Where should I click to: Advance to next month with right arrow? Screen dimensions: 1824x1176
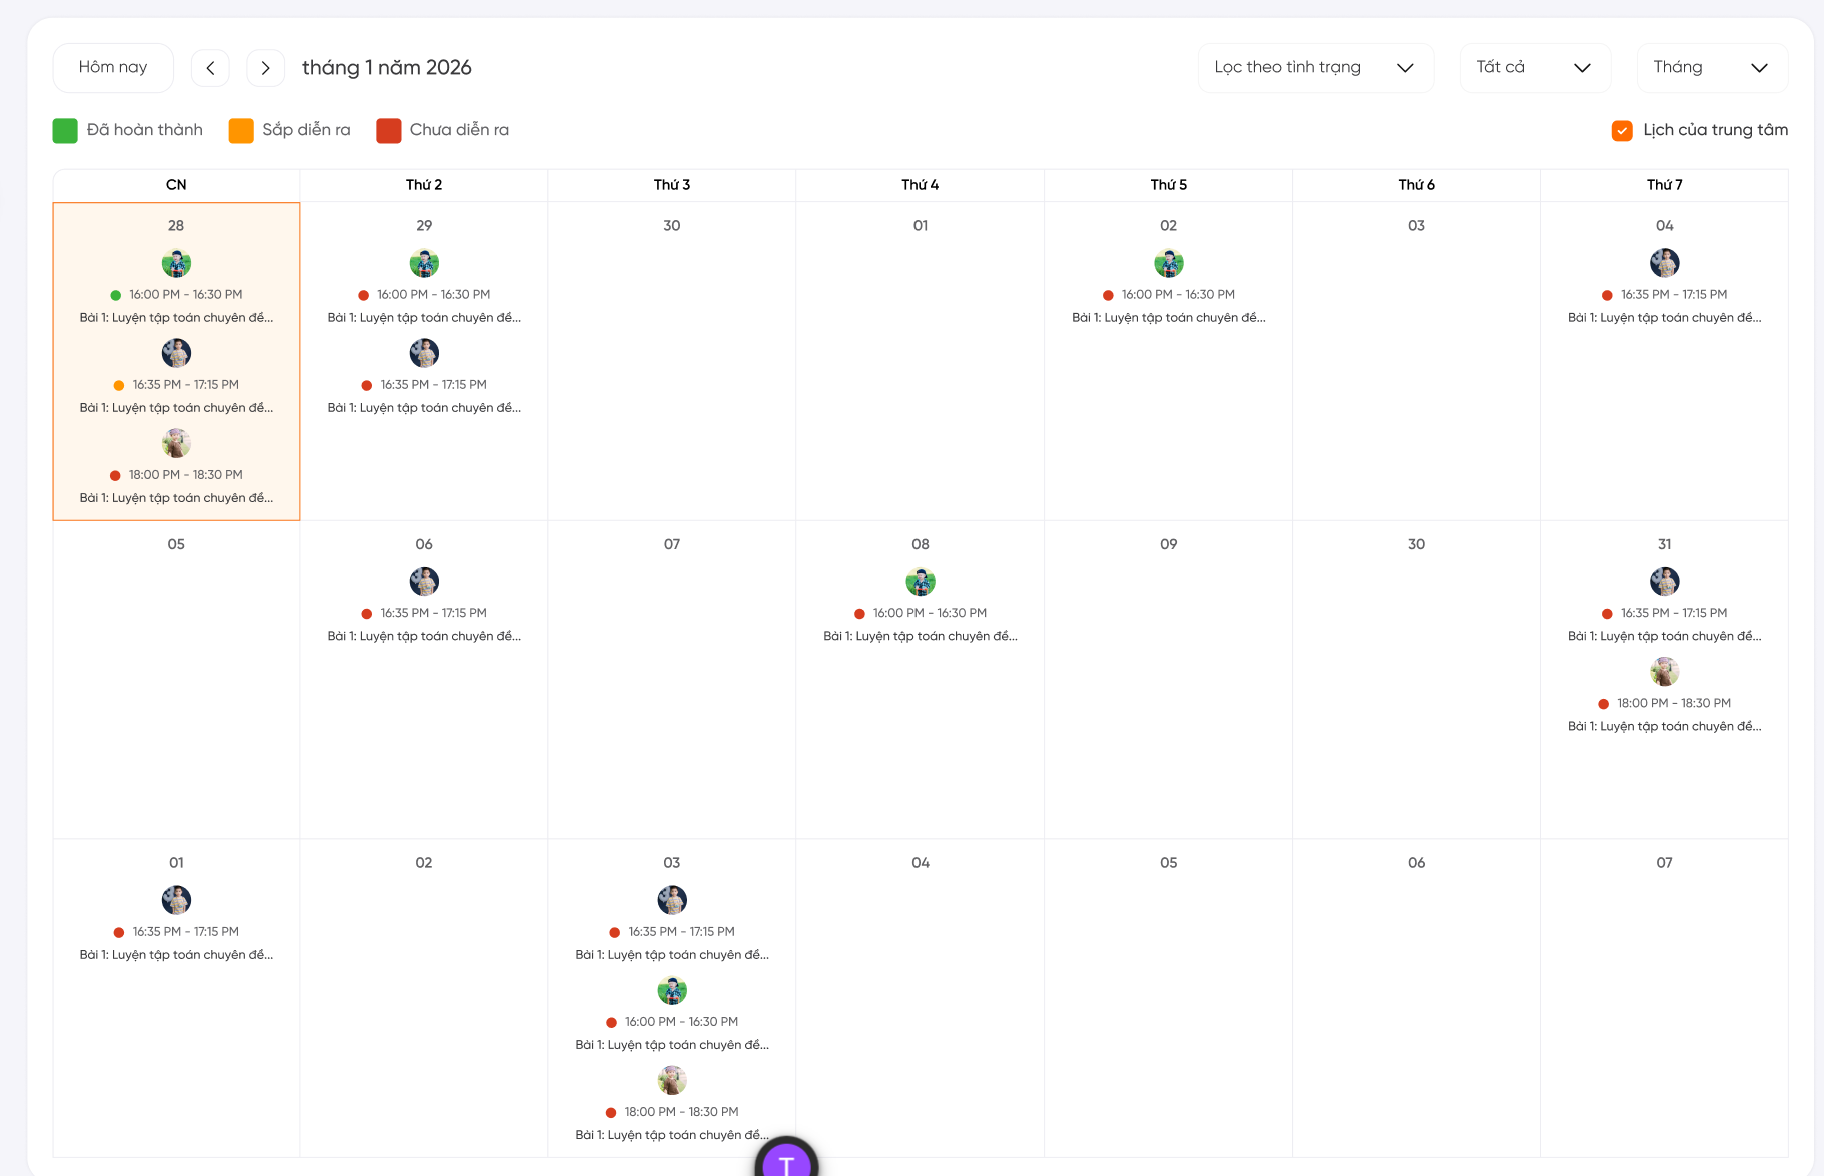265,68
